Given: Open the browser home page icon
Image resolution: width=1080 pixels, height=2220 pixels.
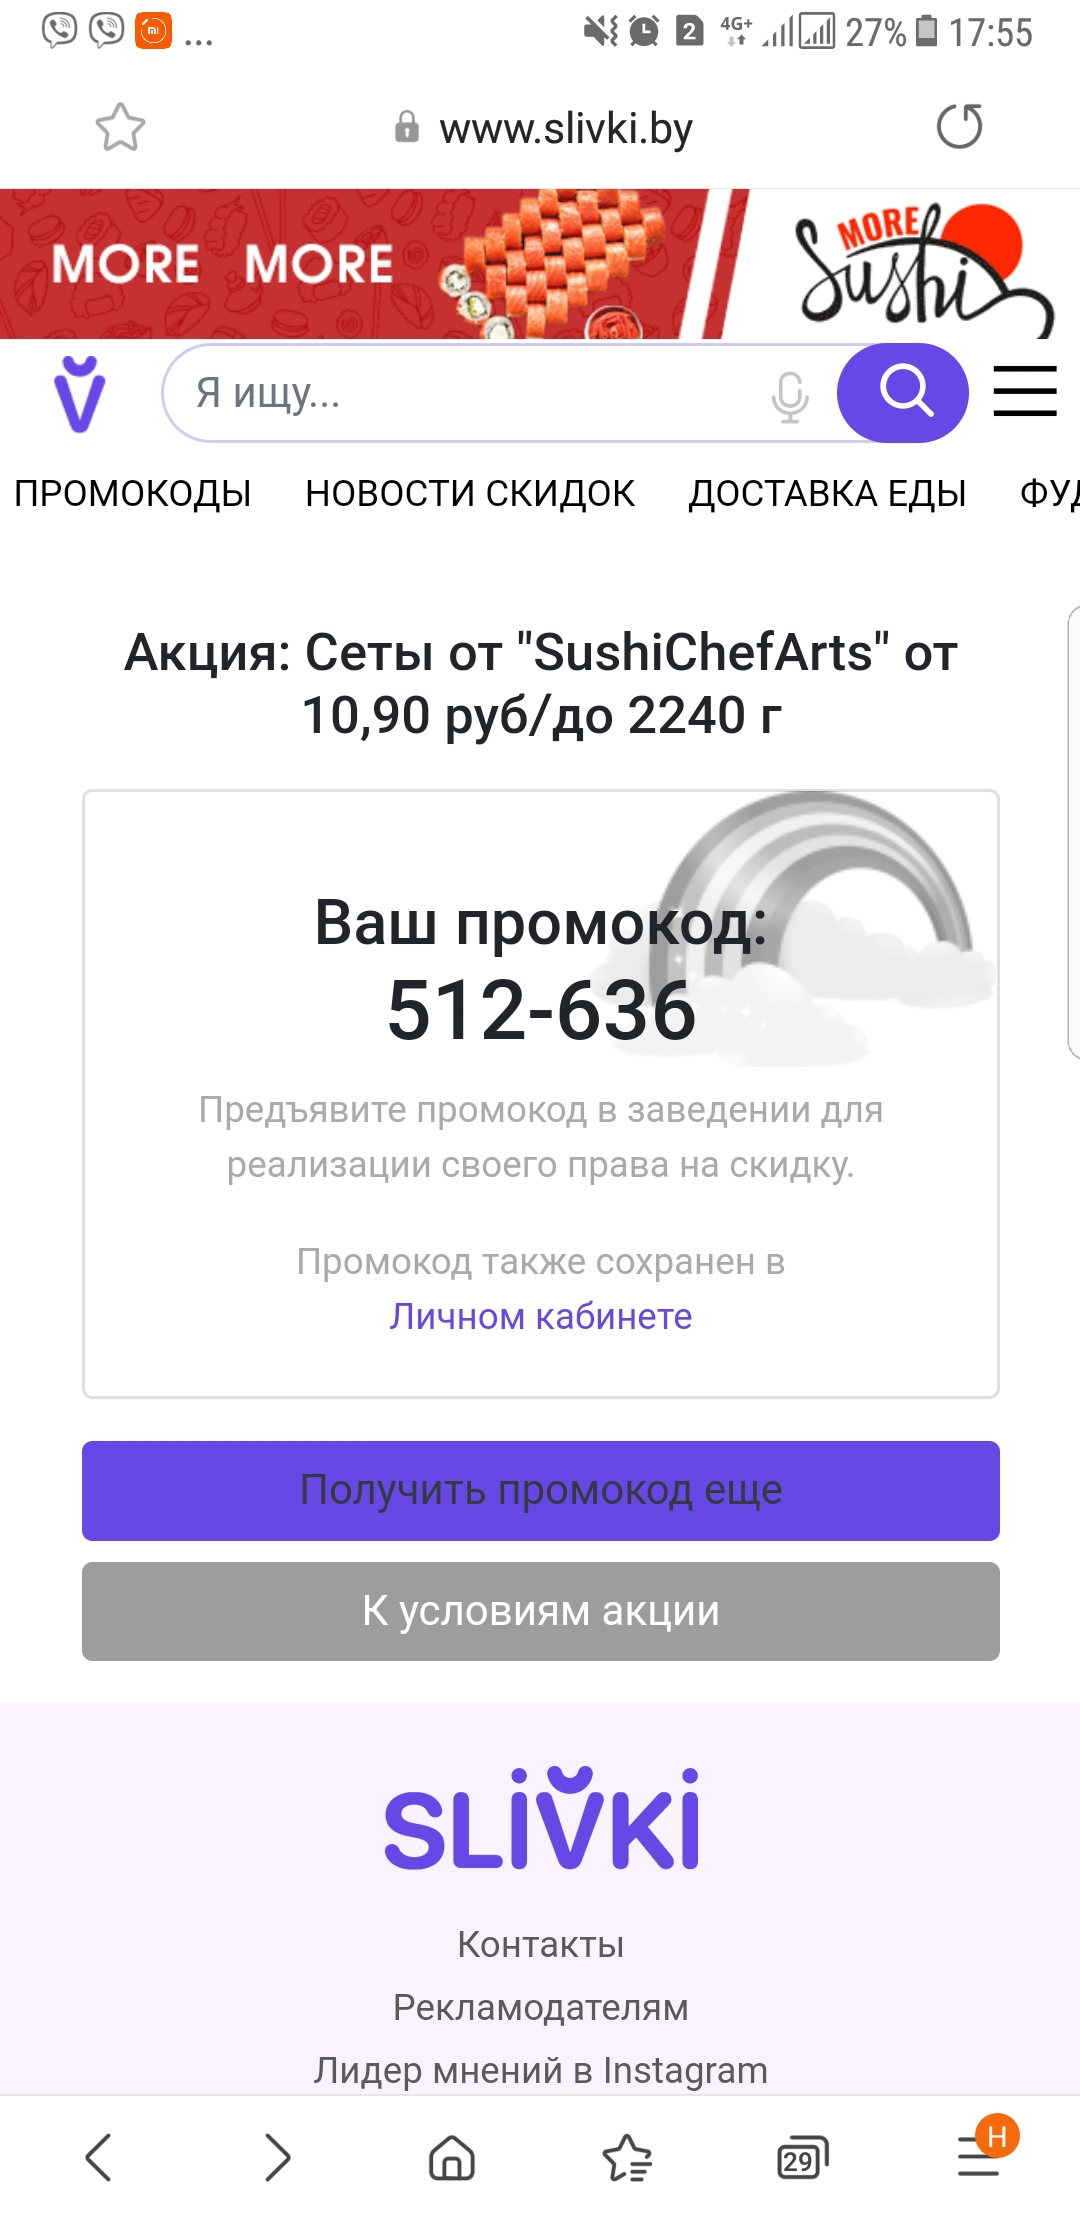Looking at the screenshot, I should 451,2157.
